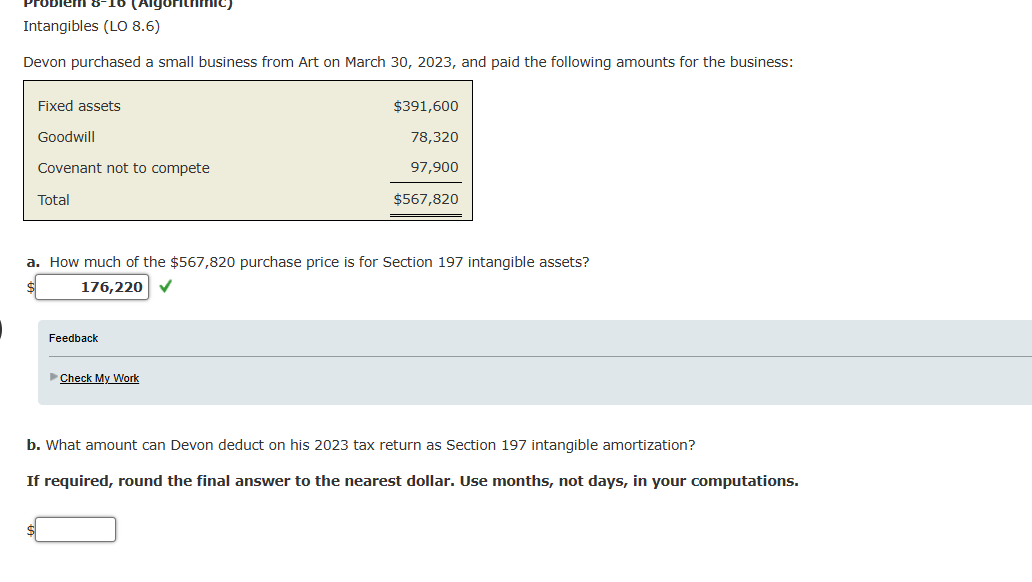Viewport: 1032px width, 582px height.
Task: Click the Goodwill row in the table
Action: tap(65, 136)
